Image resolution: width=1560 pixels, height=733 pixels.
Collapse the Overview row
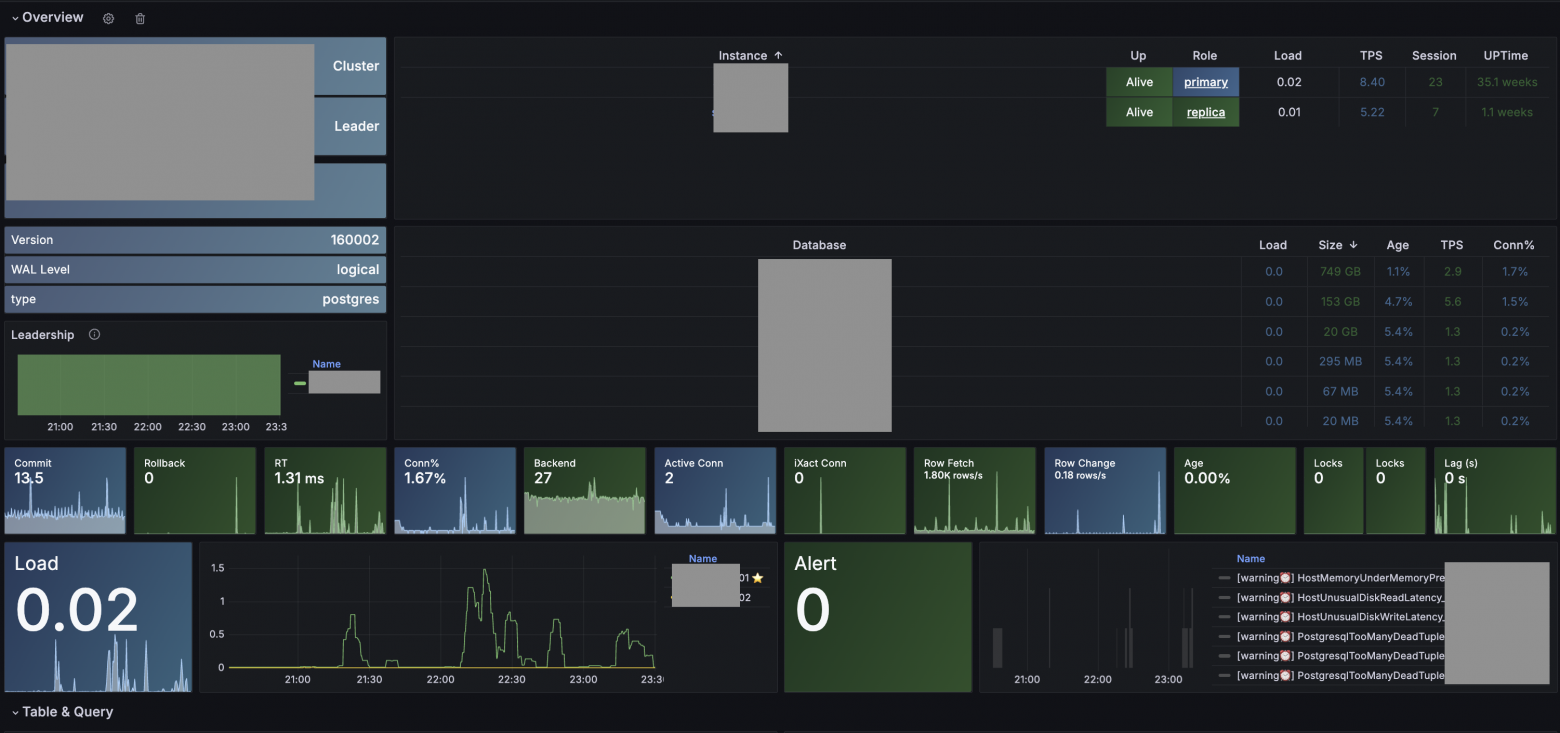[x=15, y=18]
